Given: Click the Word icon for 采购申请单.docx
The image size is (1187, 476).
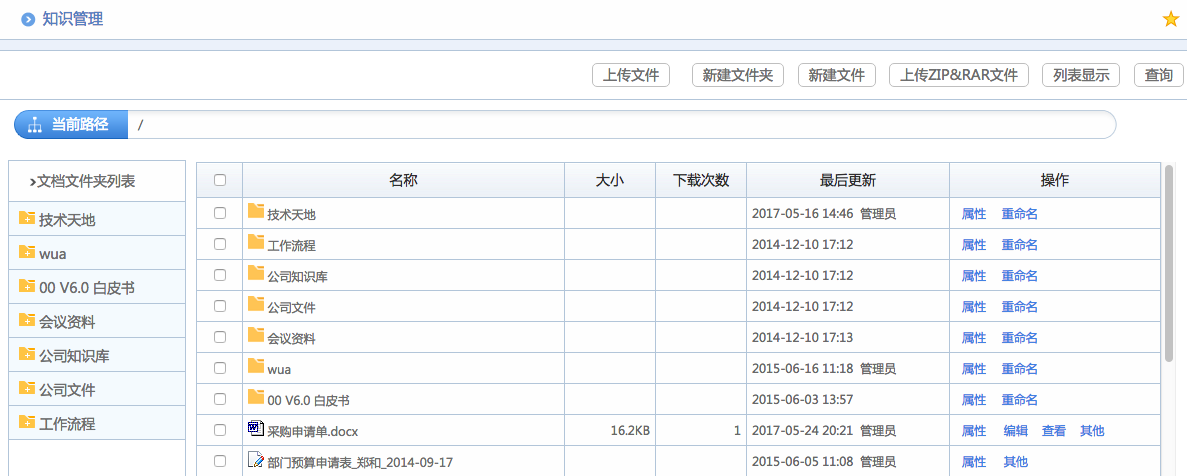Looking at the screenshot, I should coord(256,430).
